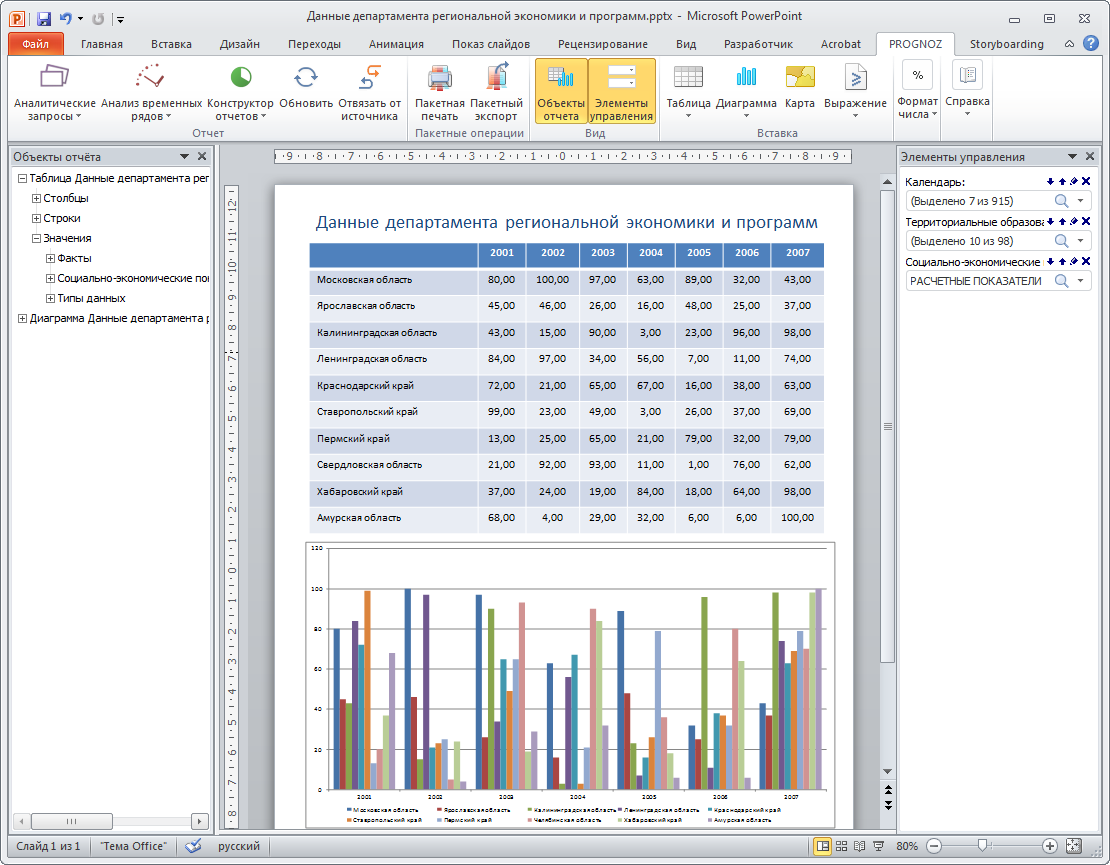
Task: Switch to Normal view in status bar
Action: tap(823, 846)
